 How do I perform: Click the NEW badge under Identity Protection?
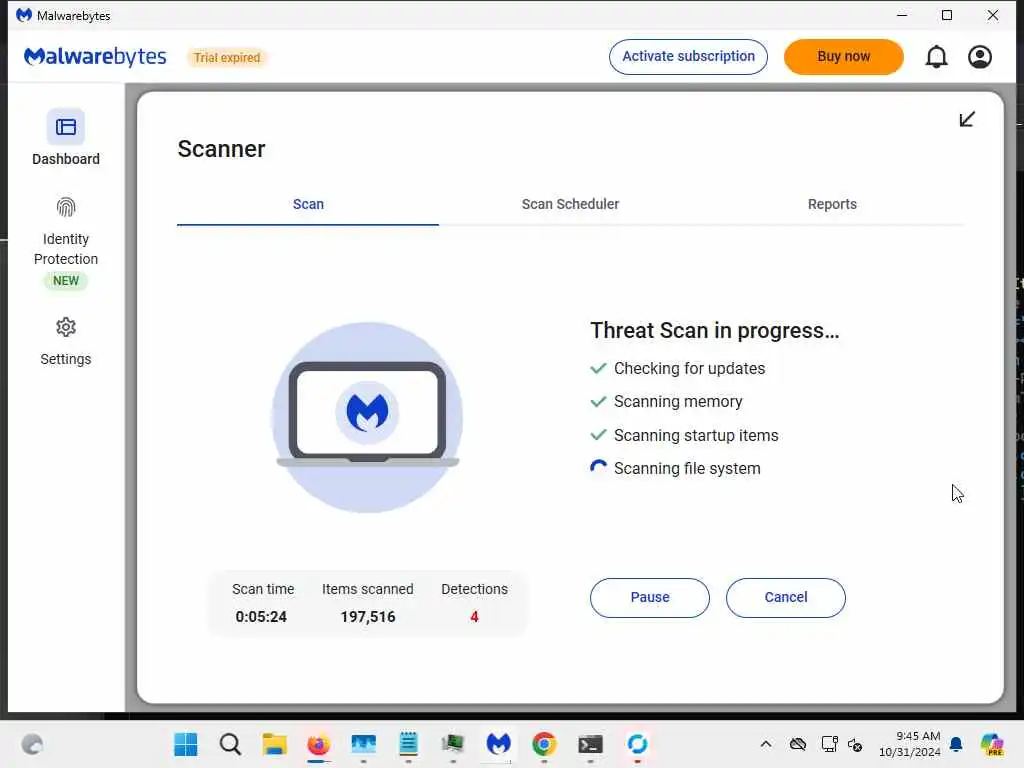pyautogui.click(x=65, y=281)
